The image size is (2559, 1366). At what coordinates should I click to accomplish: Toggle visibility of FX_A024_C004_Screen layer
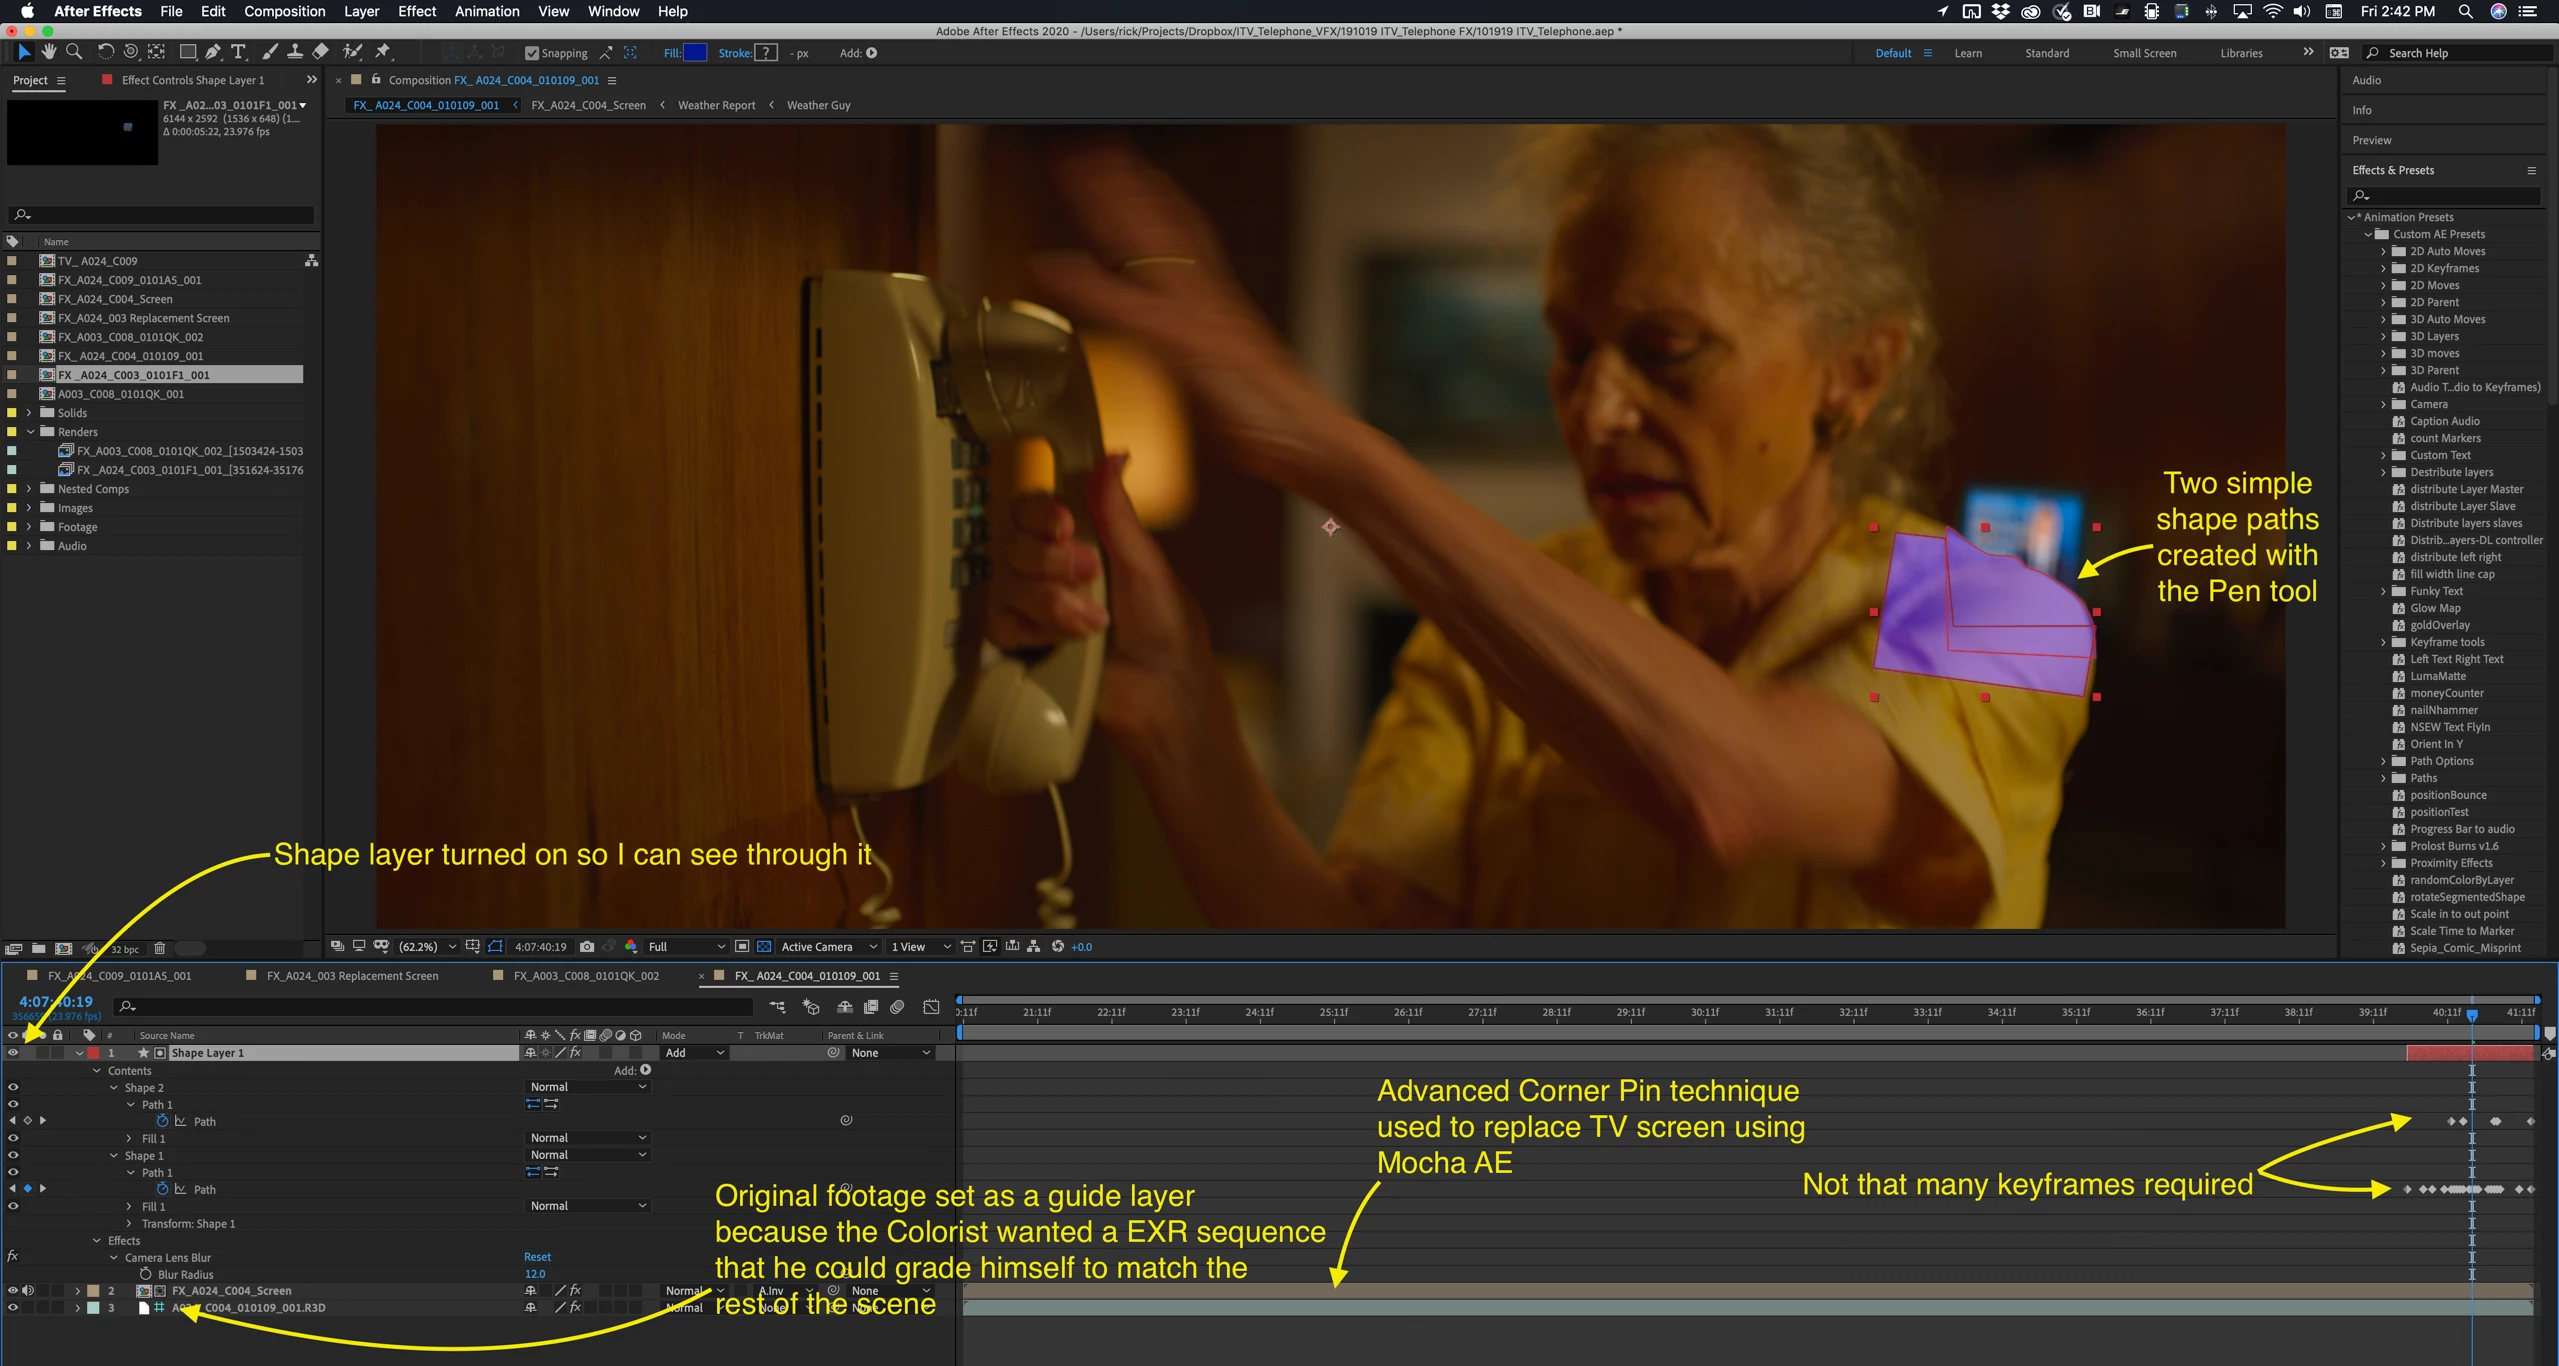(x=13, y=1291)
